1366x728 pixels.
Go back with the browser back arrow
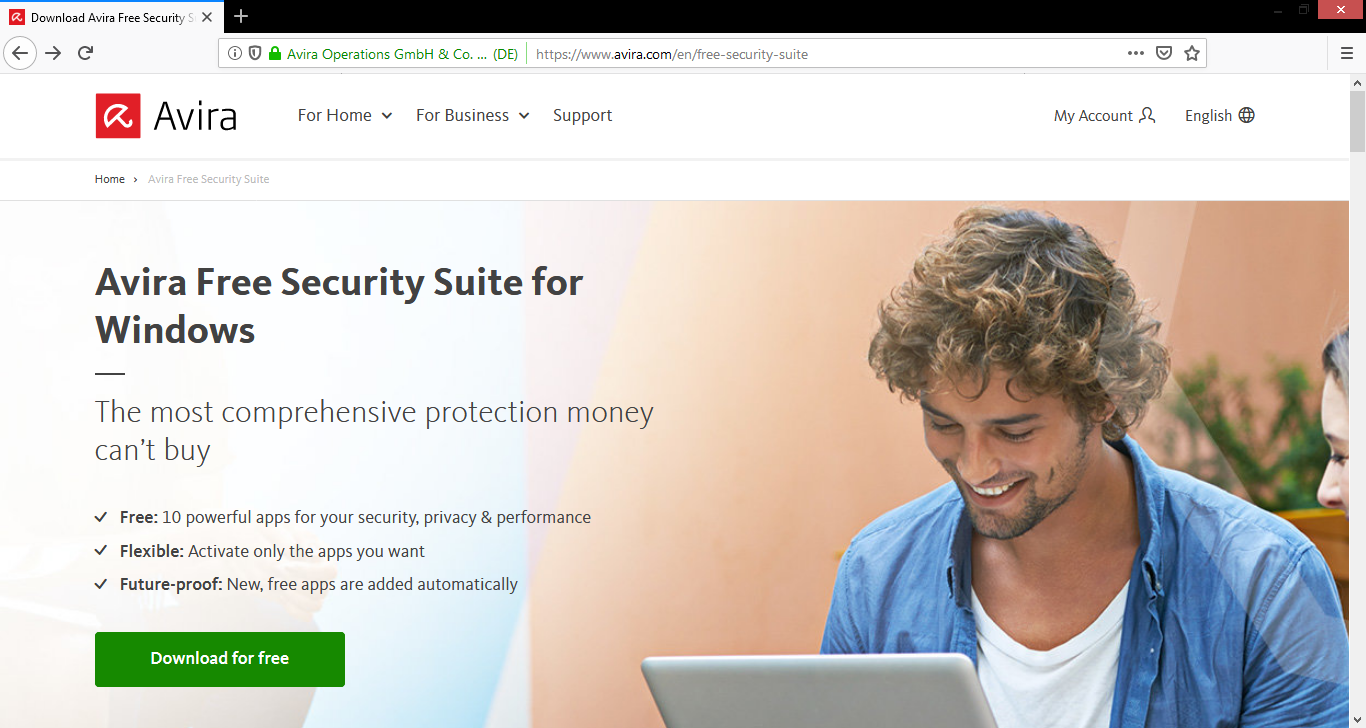[x=20, y=53]
